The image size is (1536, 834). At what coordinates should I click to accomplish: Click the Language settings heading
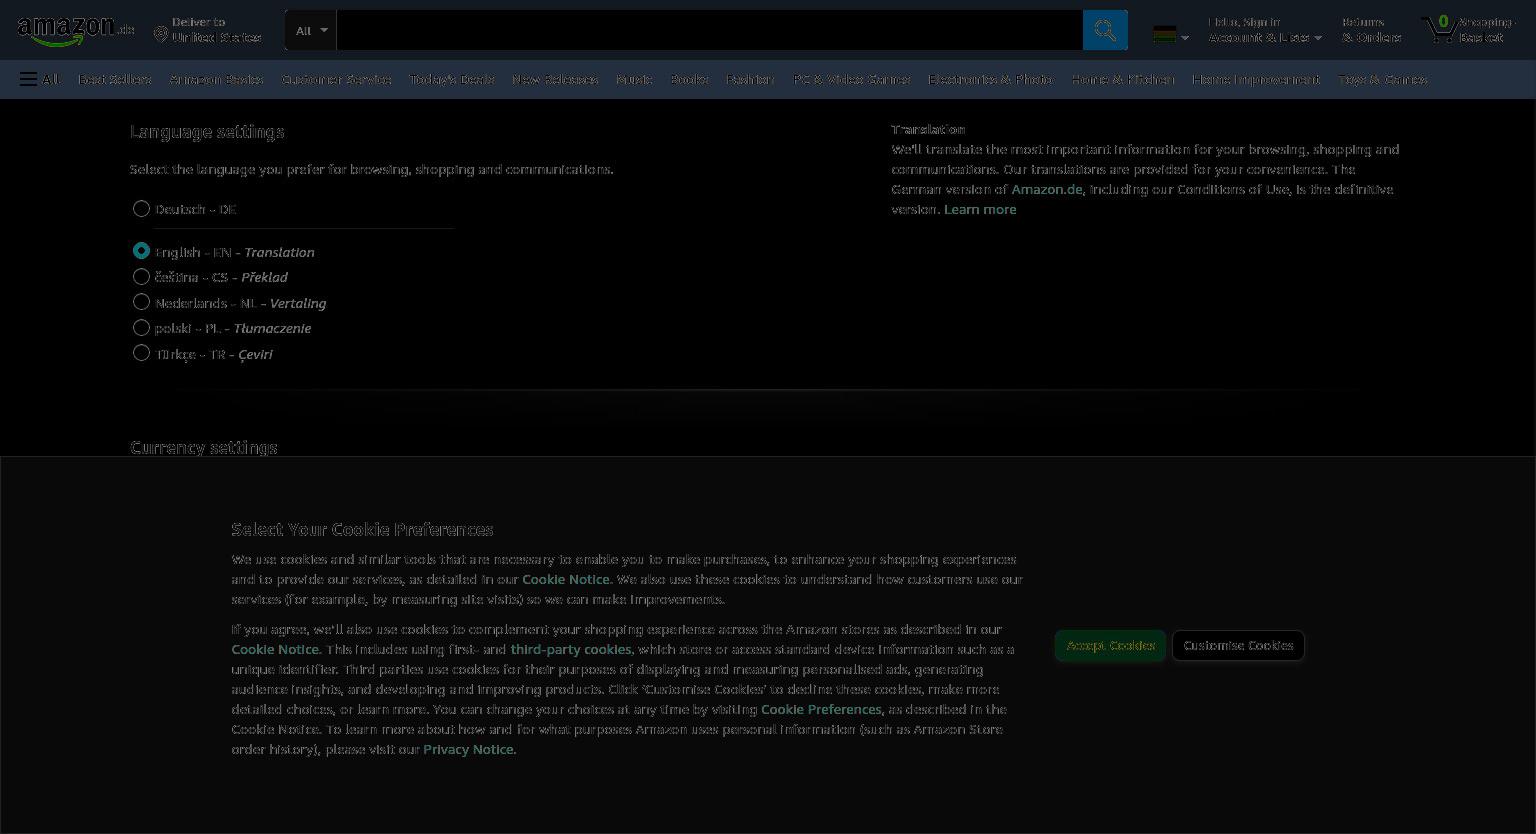pos(207,132)
